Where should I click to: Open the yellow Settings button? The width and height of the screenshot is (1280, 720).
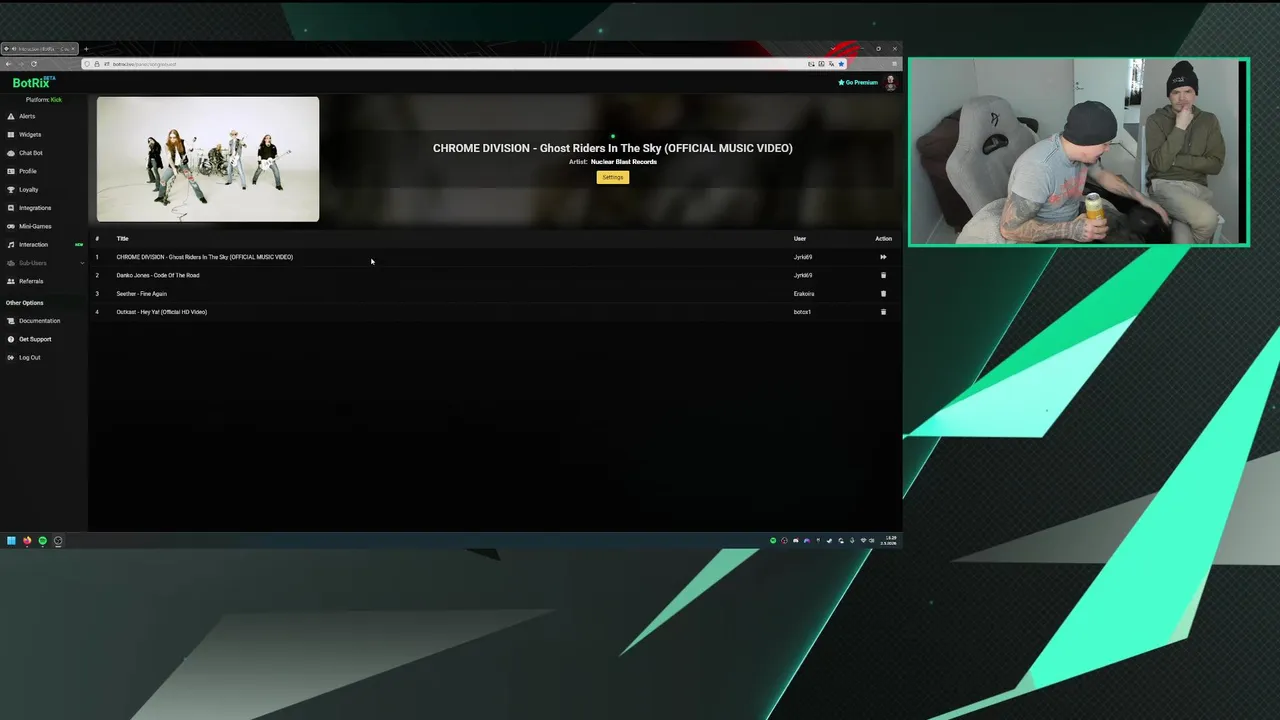coord(613,177)
